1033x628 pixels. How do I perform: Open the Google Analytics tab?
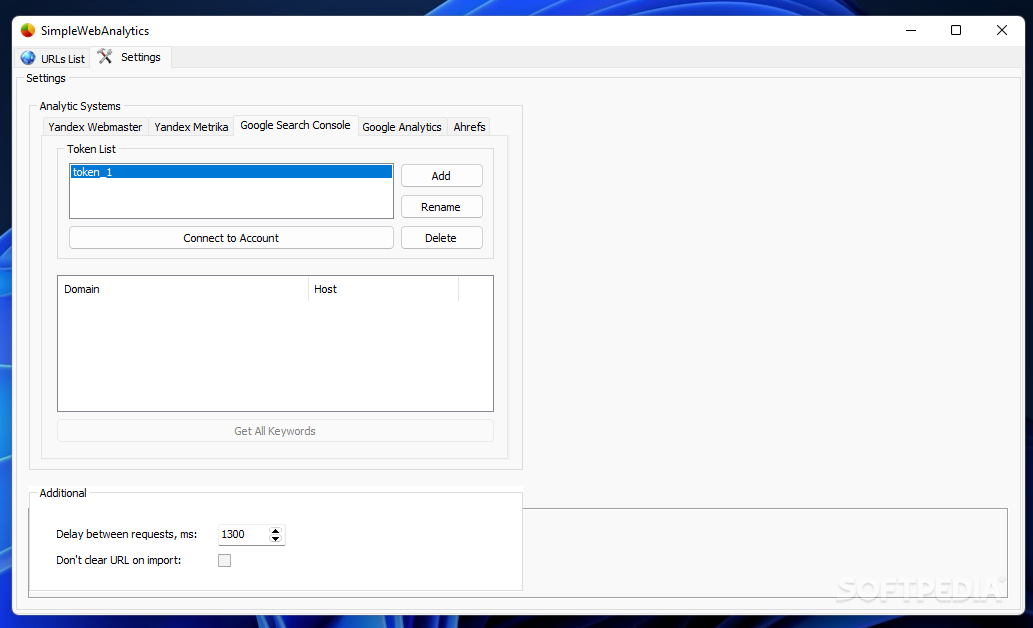[402, 127]
